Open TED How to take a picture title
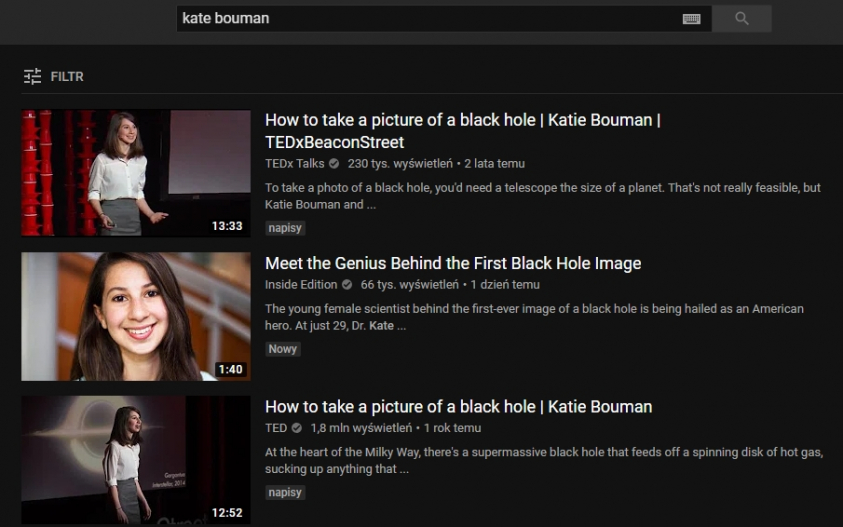843x527 pixels. tap(458, 407)
